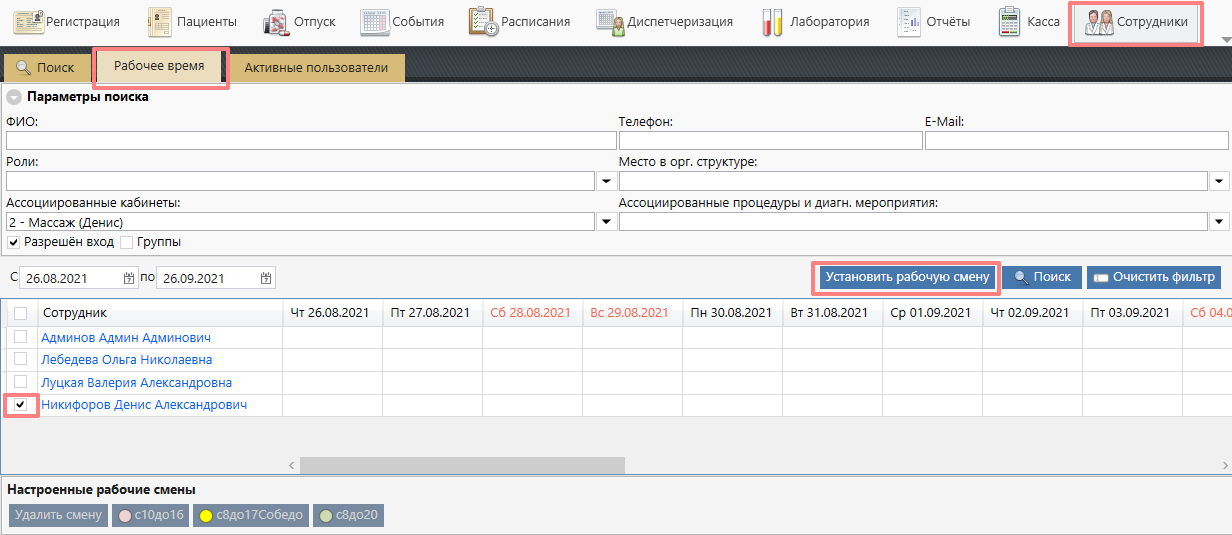
Task: Collapse the Параметры поиска section
Action: pyautogui.click(x=14, y=97)
